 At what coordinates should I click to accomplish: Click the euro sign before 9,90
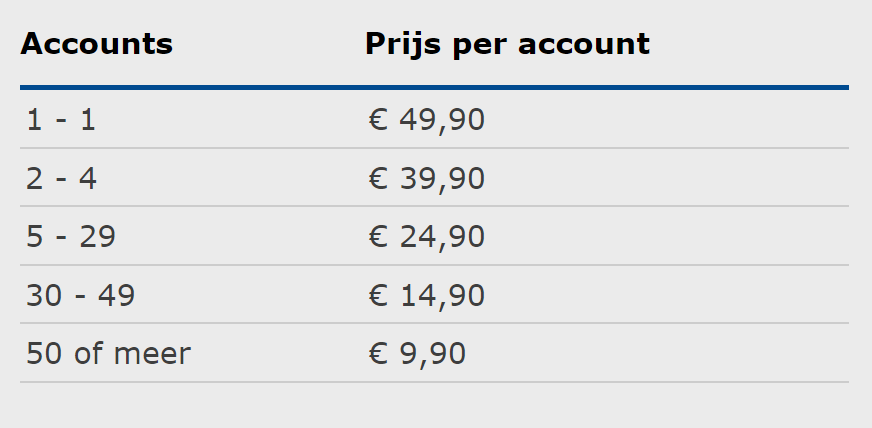click(378, 354)
